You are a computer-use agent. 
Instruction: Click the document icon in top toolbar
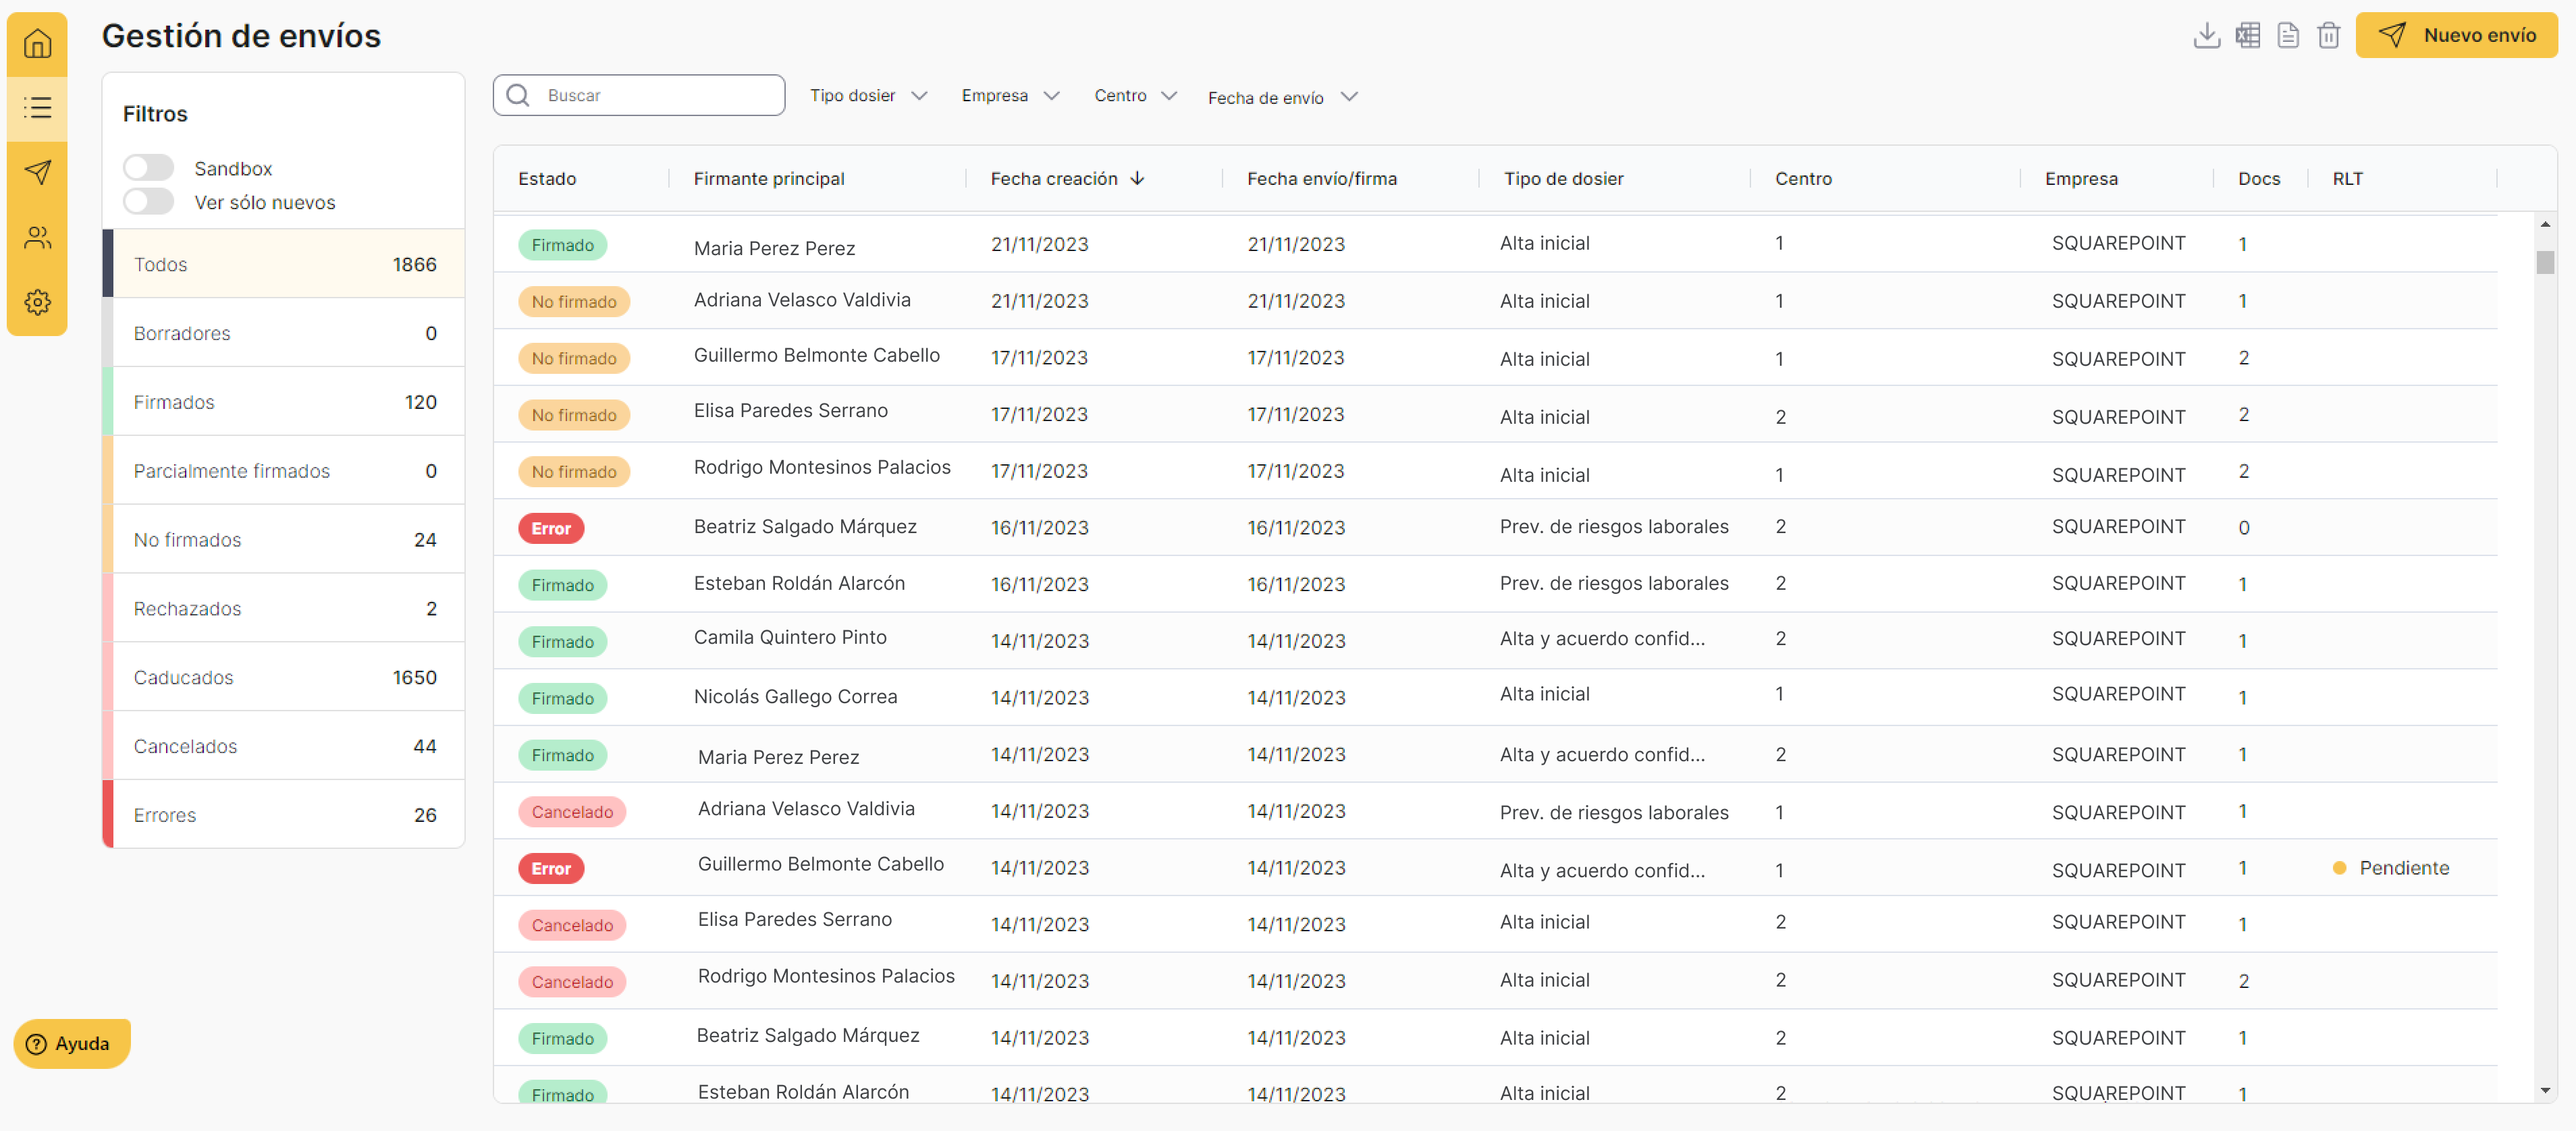(x=2287, y=36)
